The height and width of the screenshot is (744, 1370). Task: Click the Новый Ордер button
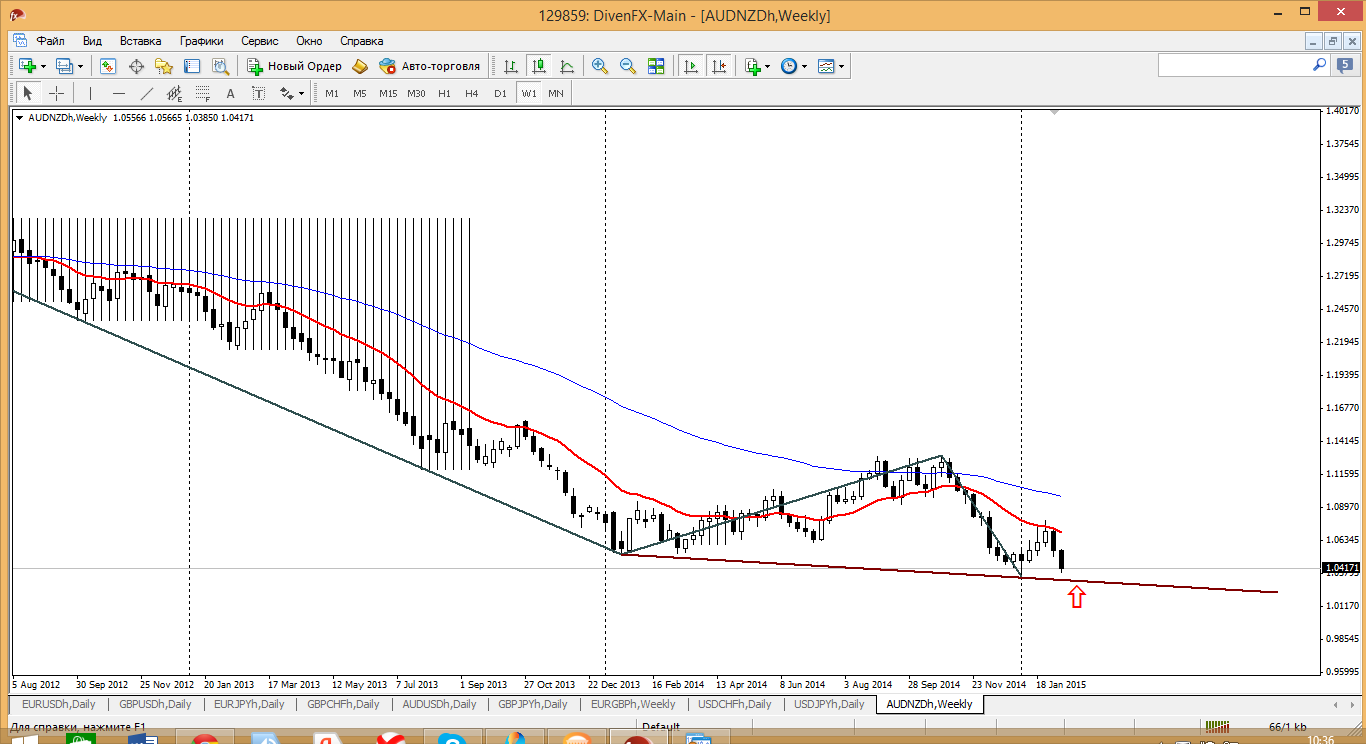[x=294, y=66]
